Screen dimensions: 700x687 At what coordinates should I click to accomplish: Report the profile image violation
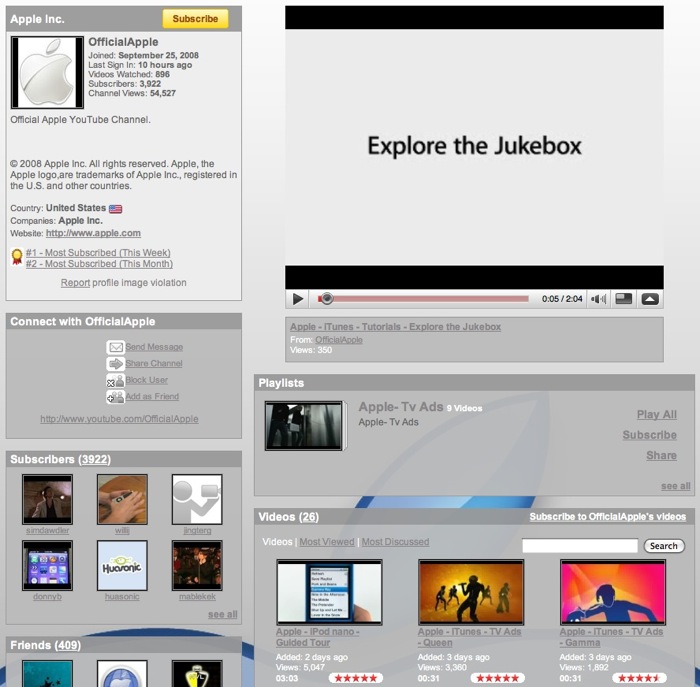pos(75,283)
